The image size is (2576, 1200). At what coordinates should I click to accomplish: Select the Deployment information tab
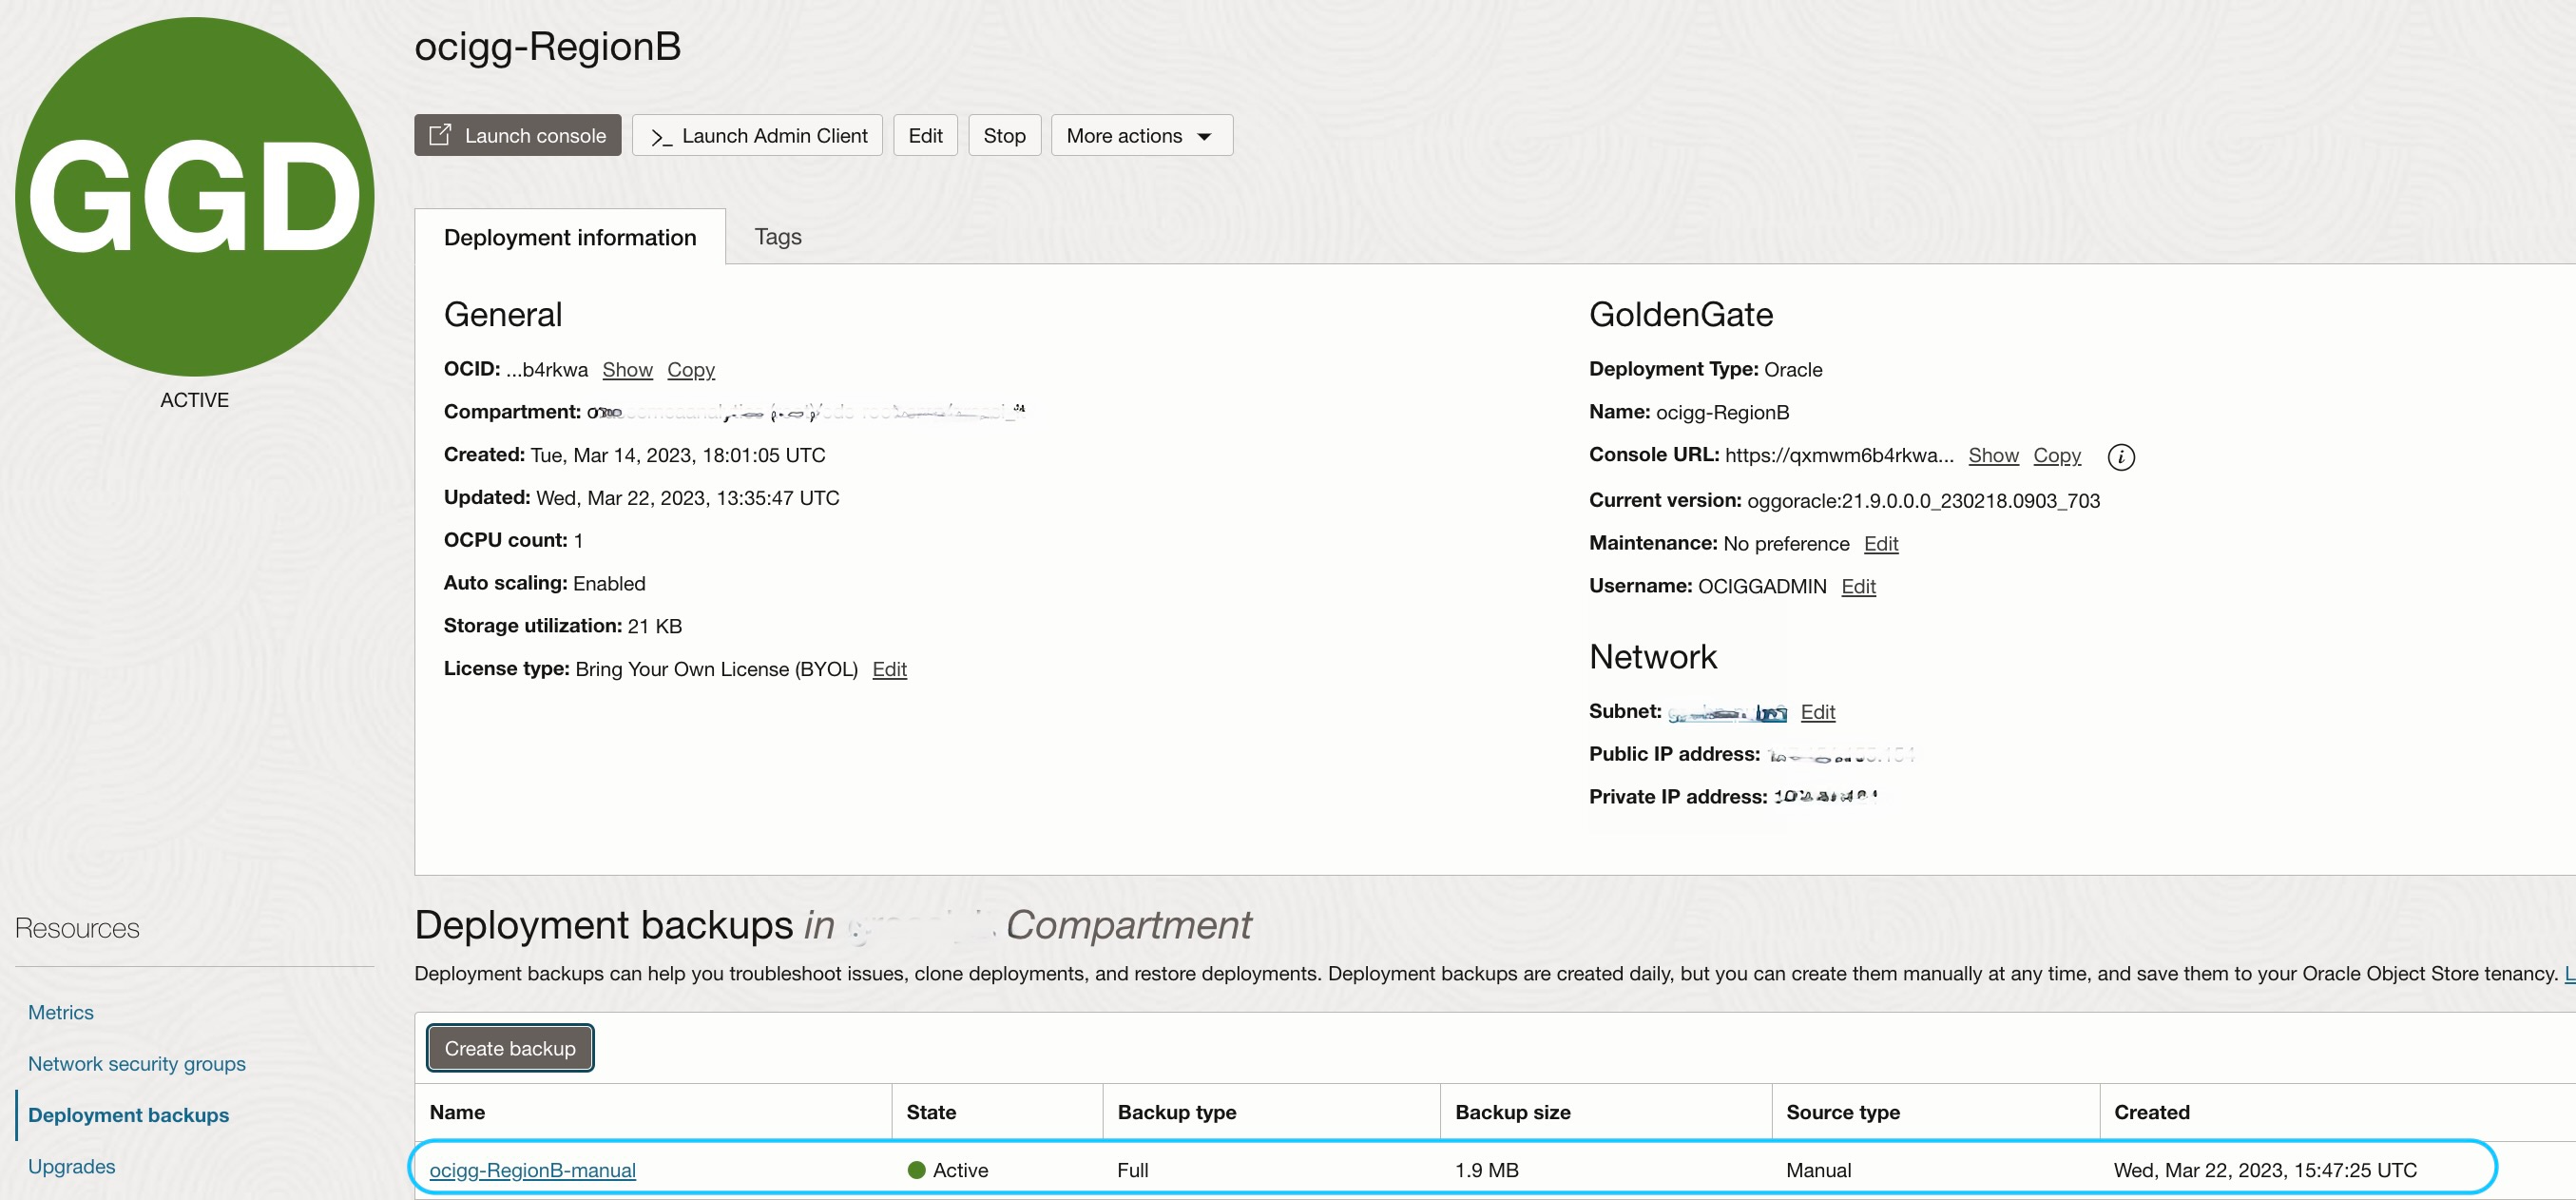(x=570, y=237)
